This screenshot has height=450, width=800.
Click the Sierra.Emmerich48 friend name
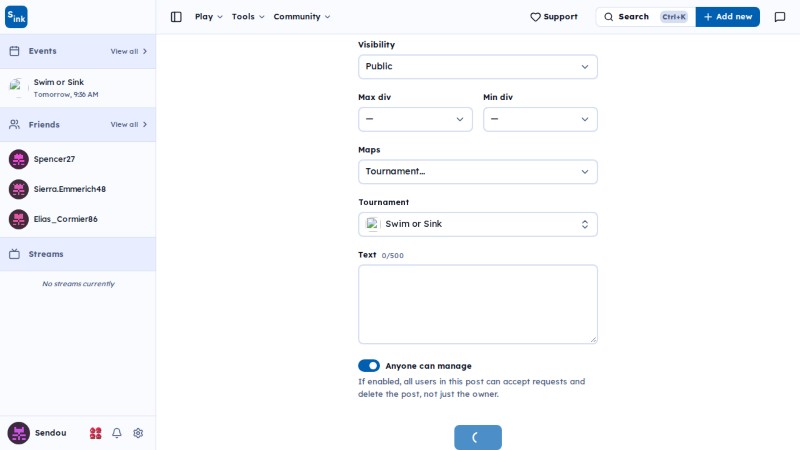pos(70,189)
